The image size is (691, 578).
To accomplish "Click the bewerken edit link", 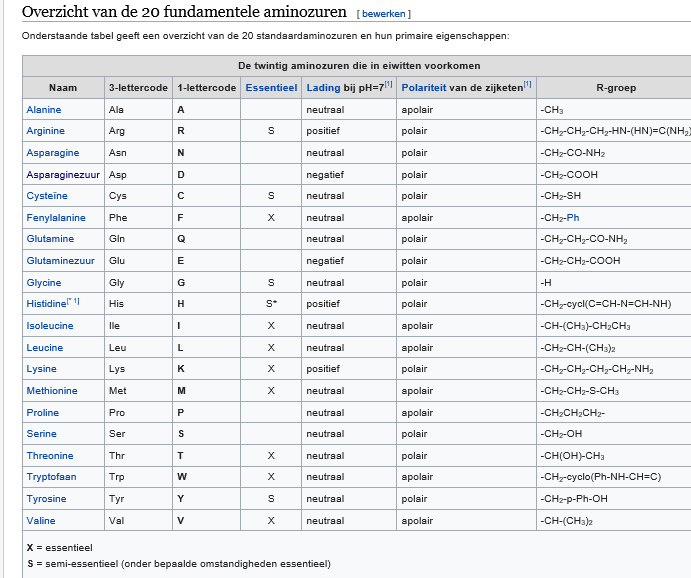I will click(383, 14).
